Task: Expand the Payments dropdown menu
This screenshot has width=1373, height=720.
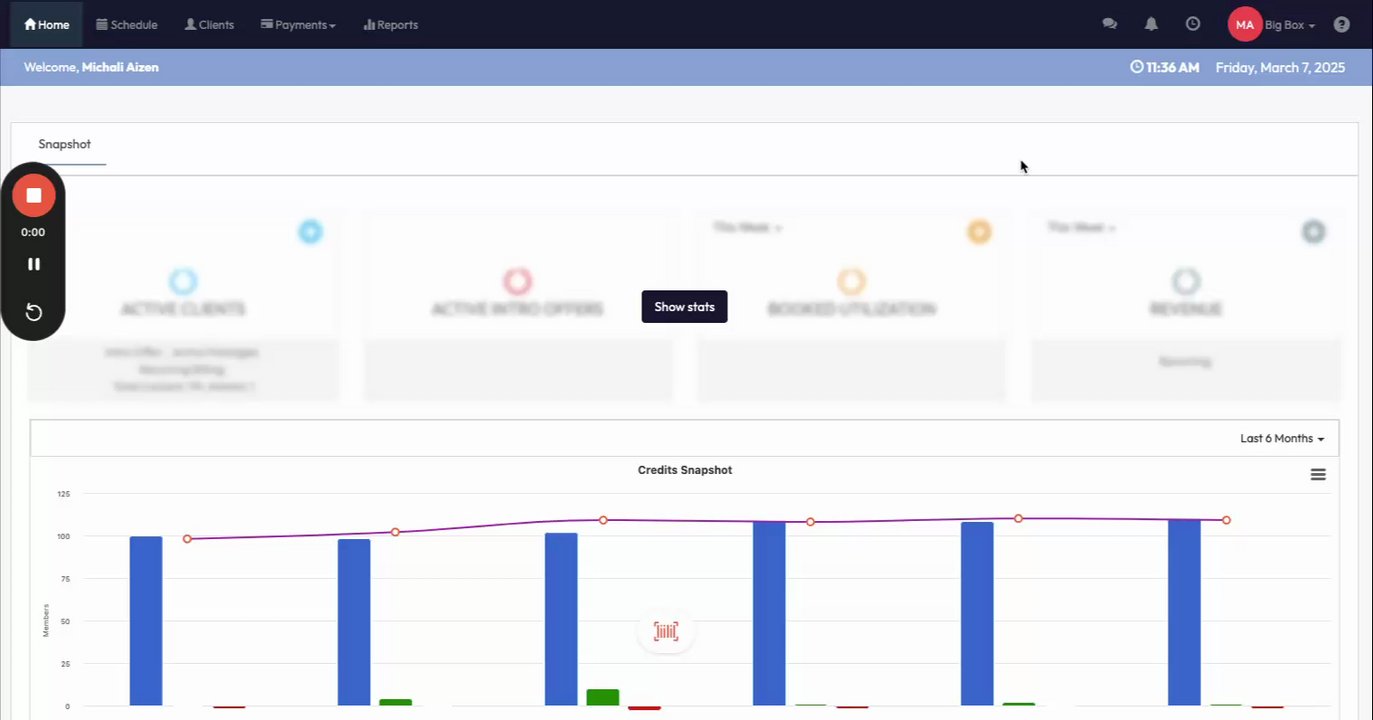Action: 298,24
